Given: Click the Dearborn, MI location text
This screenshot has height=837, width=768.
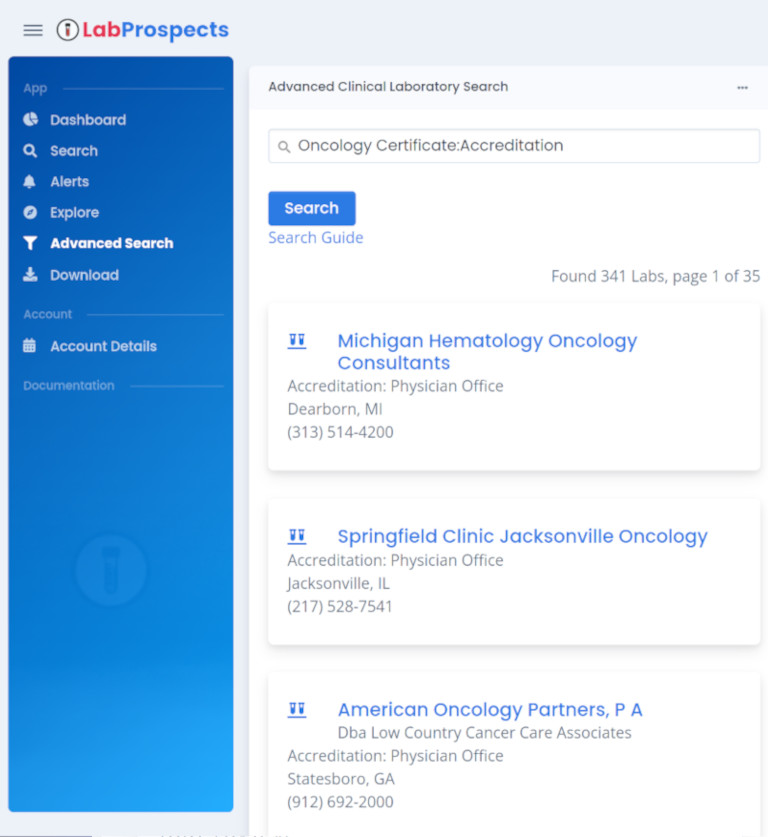Looking at the screenshot, I should click(335, 409).
